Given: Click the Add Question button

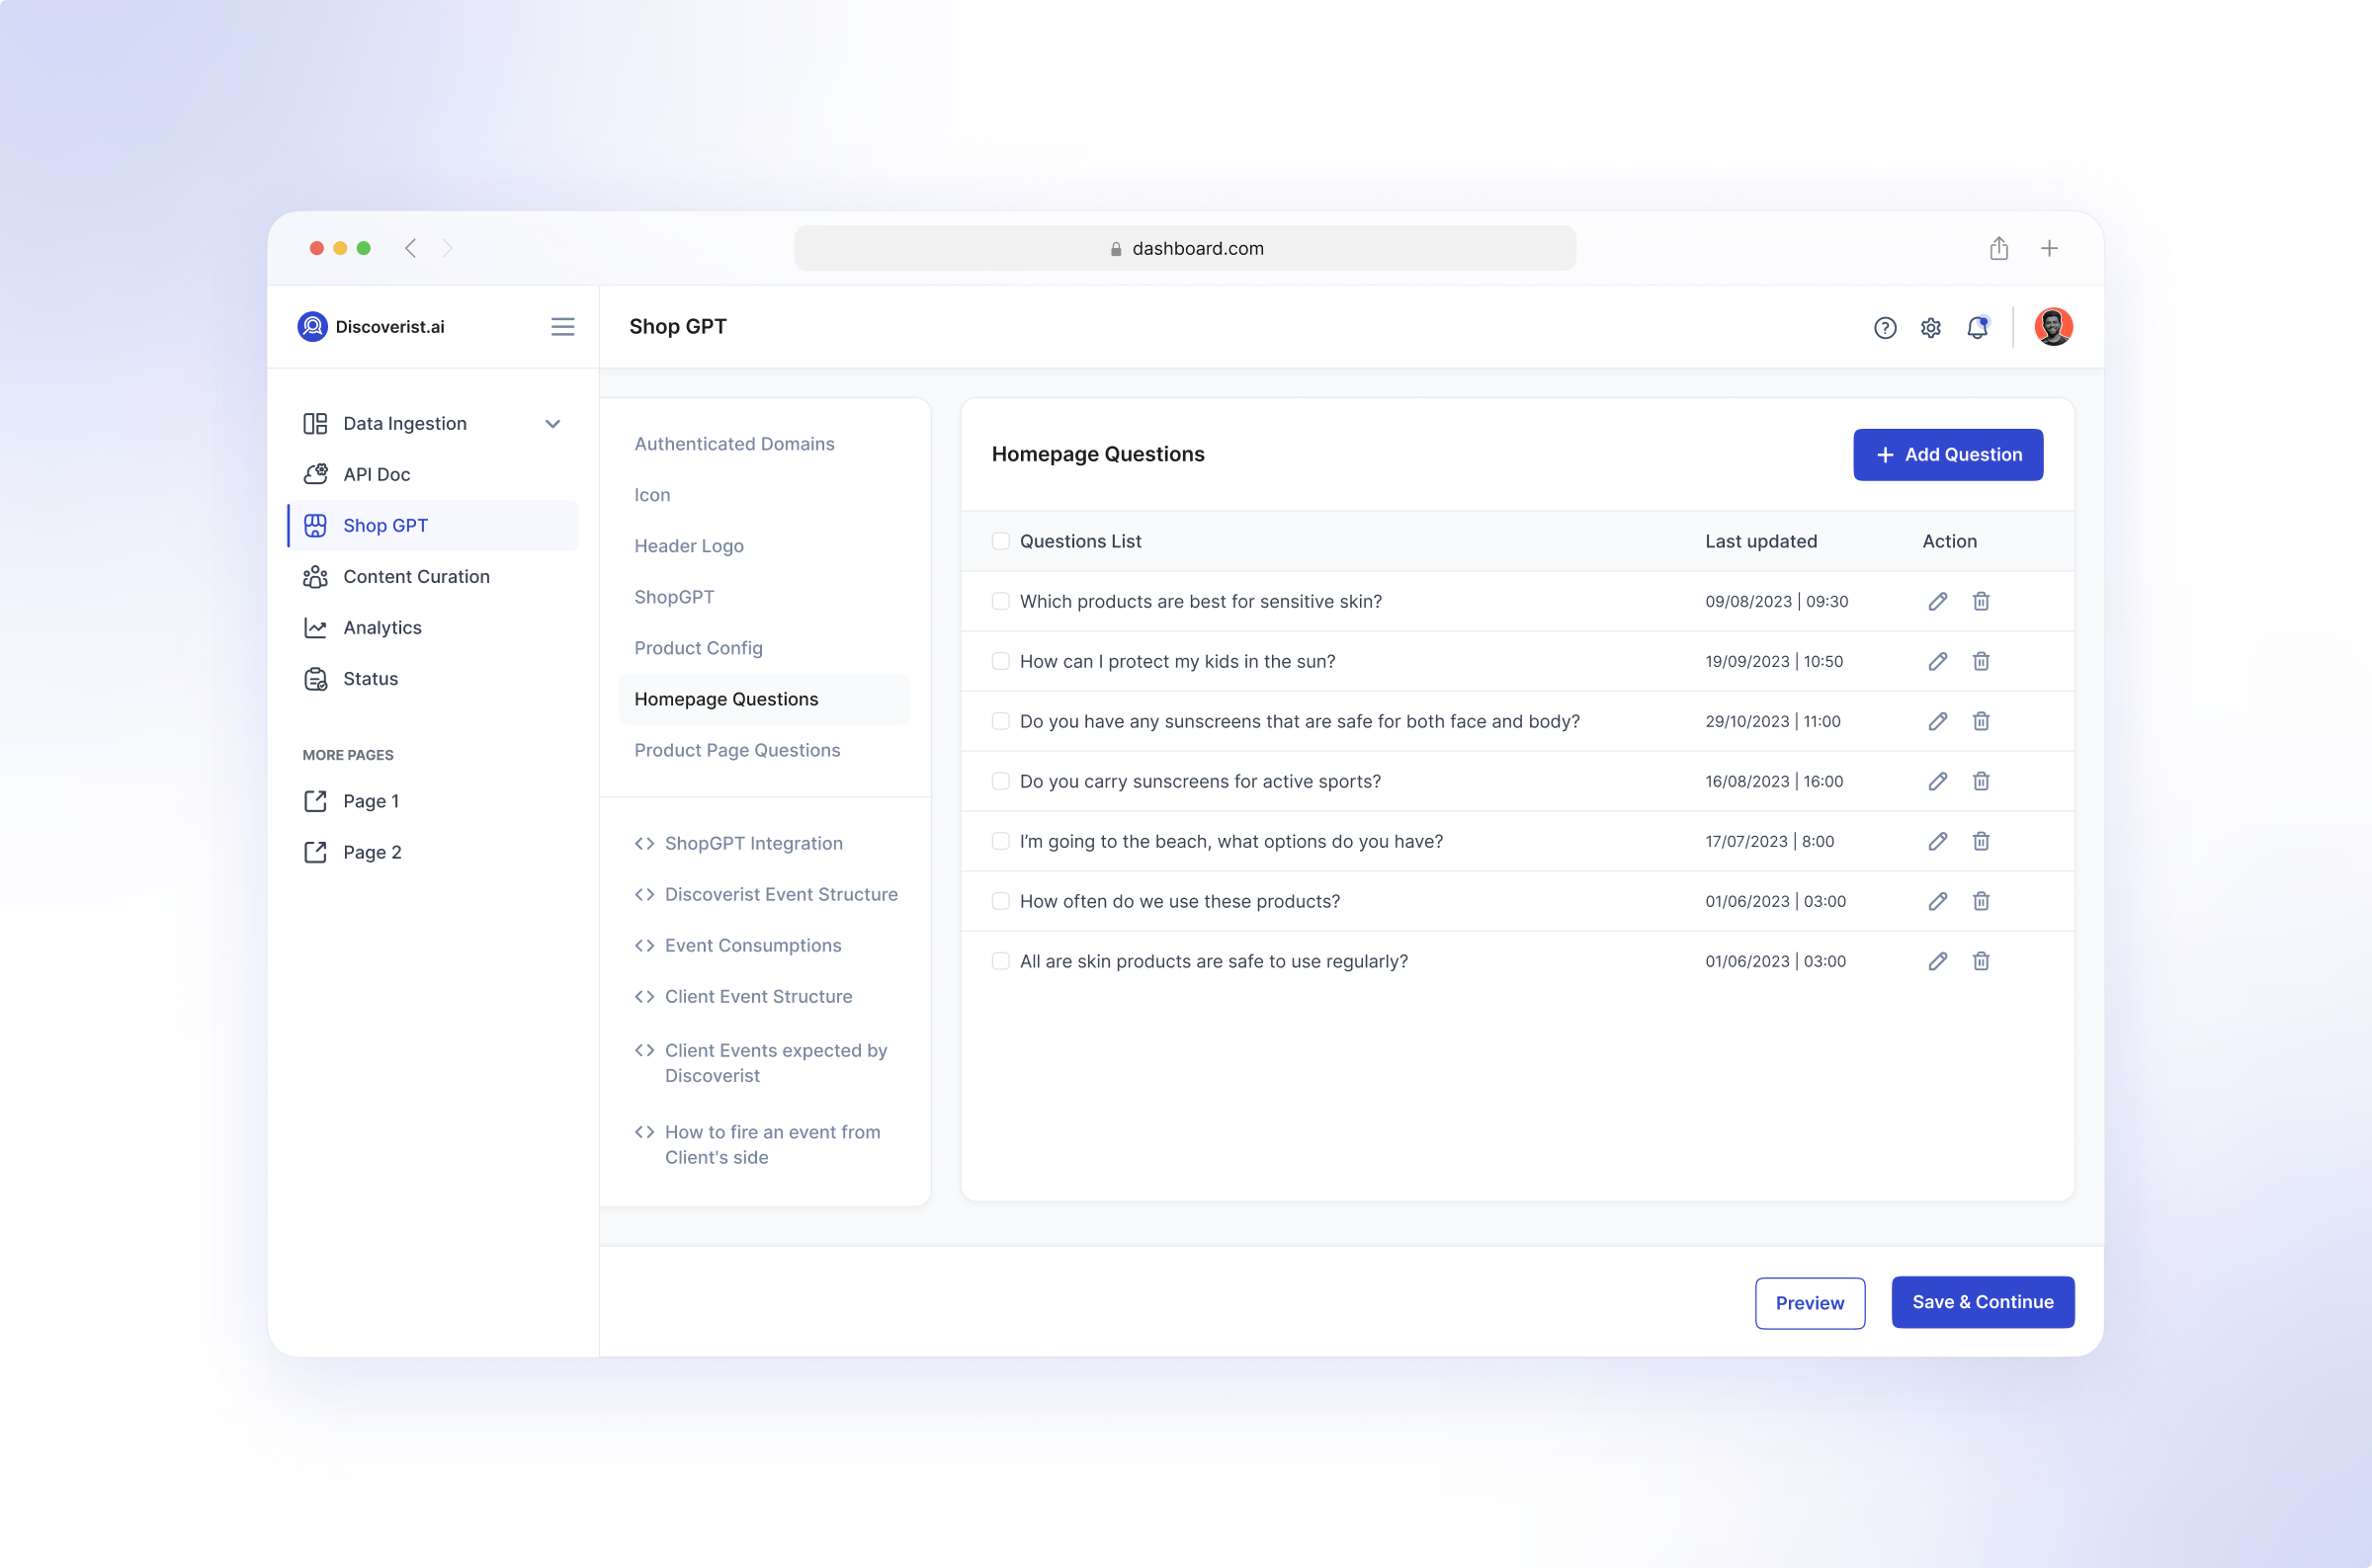Looking at the screenshot, I should click(1947, 454).
